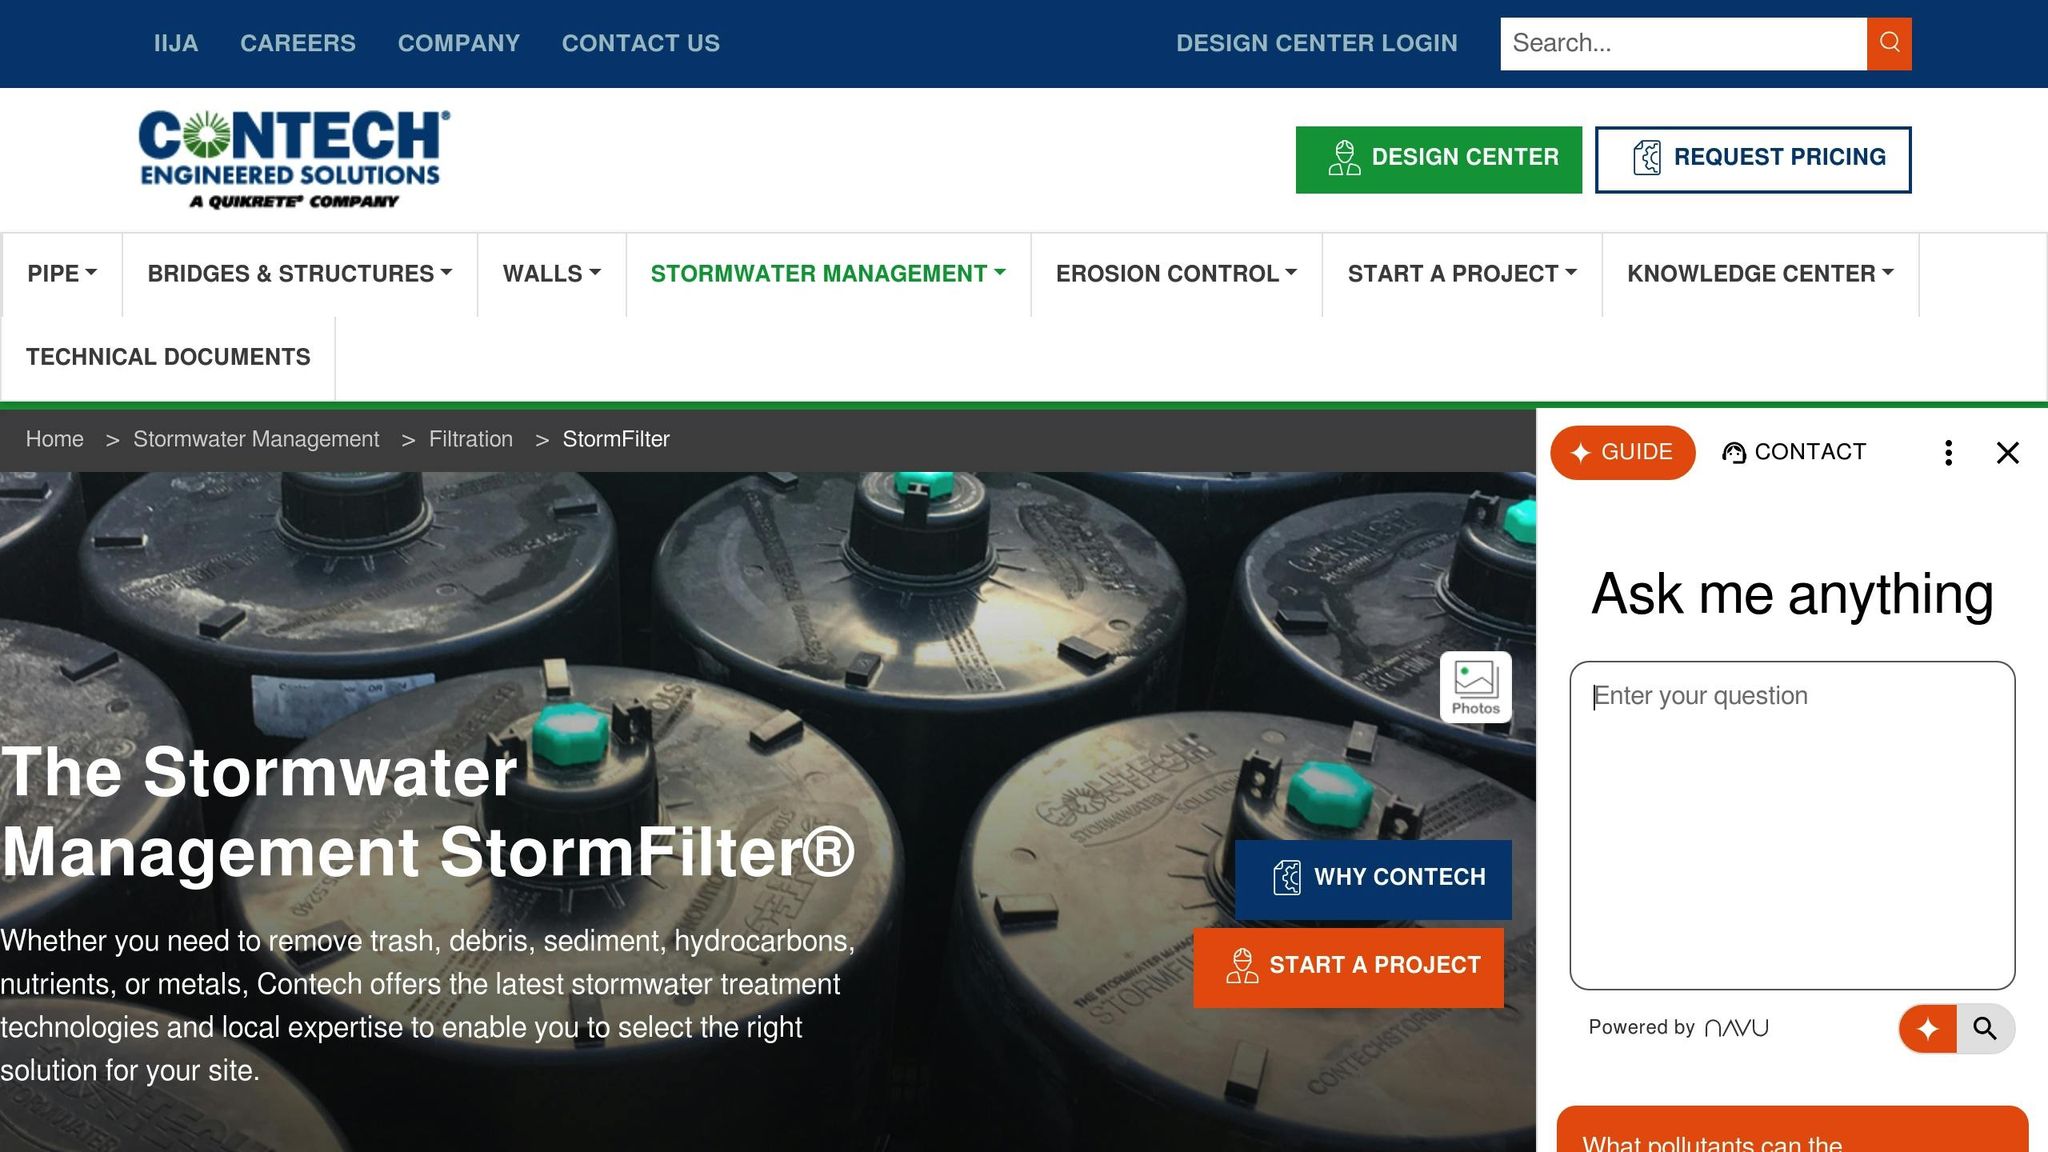Image resolution: width=2048 pixels, height=1152 pixels.
Task: Open the Erosion Control dropdown menu
Action: pyautogui.click(x=1176, y=274)
